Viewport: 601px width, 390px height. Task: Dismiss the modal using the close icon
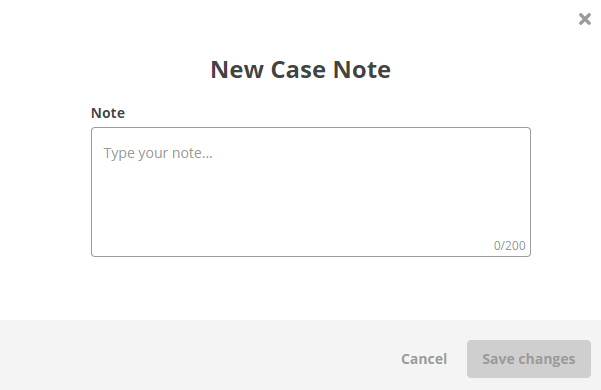(585, 19)
